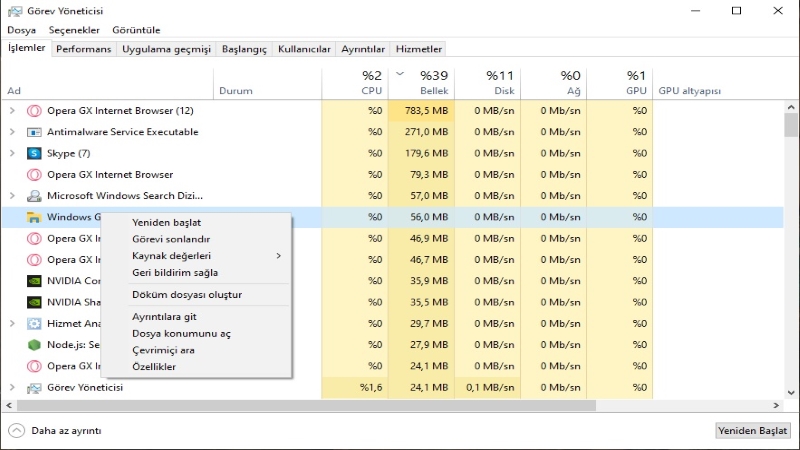Click the Antimalware Service Executable icon
The height and width of the screenshot is (450, 800).
pyautogui.click(x=34, y=132)
